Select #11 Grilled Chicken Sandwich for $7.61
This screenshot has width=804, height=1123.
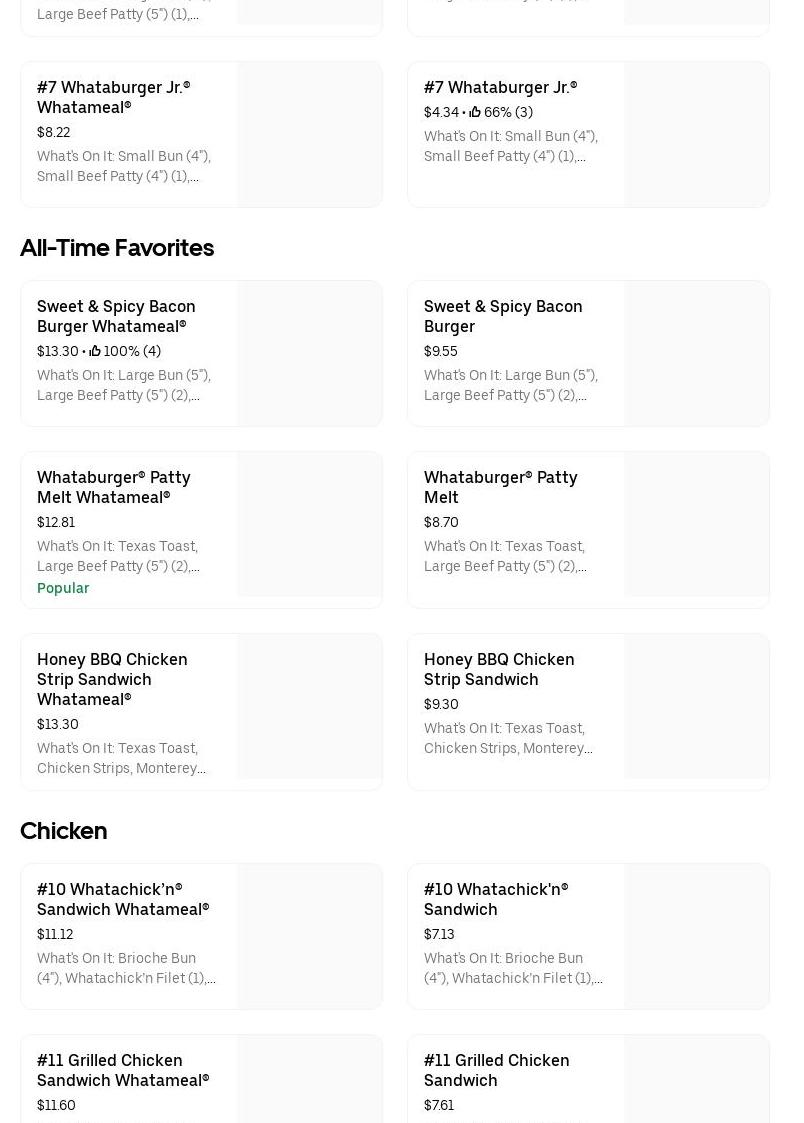[x=496, y=1070]
